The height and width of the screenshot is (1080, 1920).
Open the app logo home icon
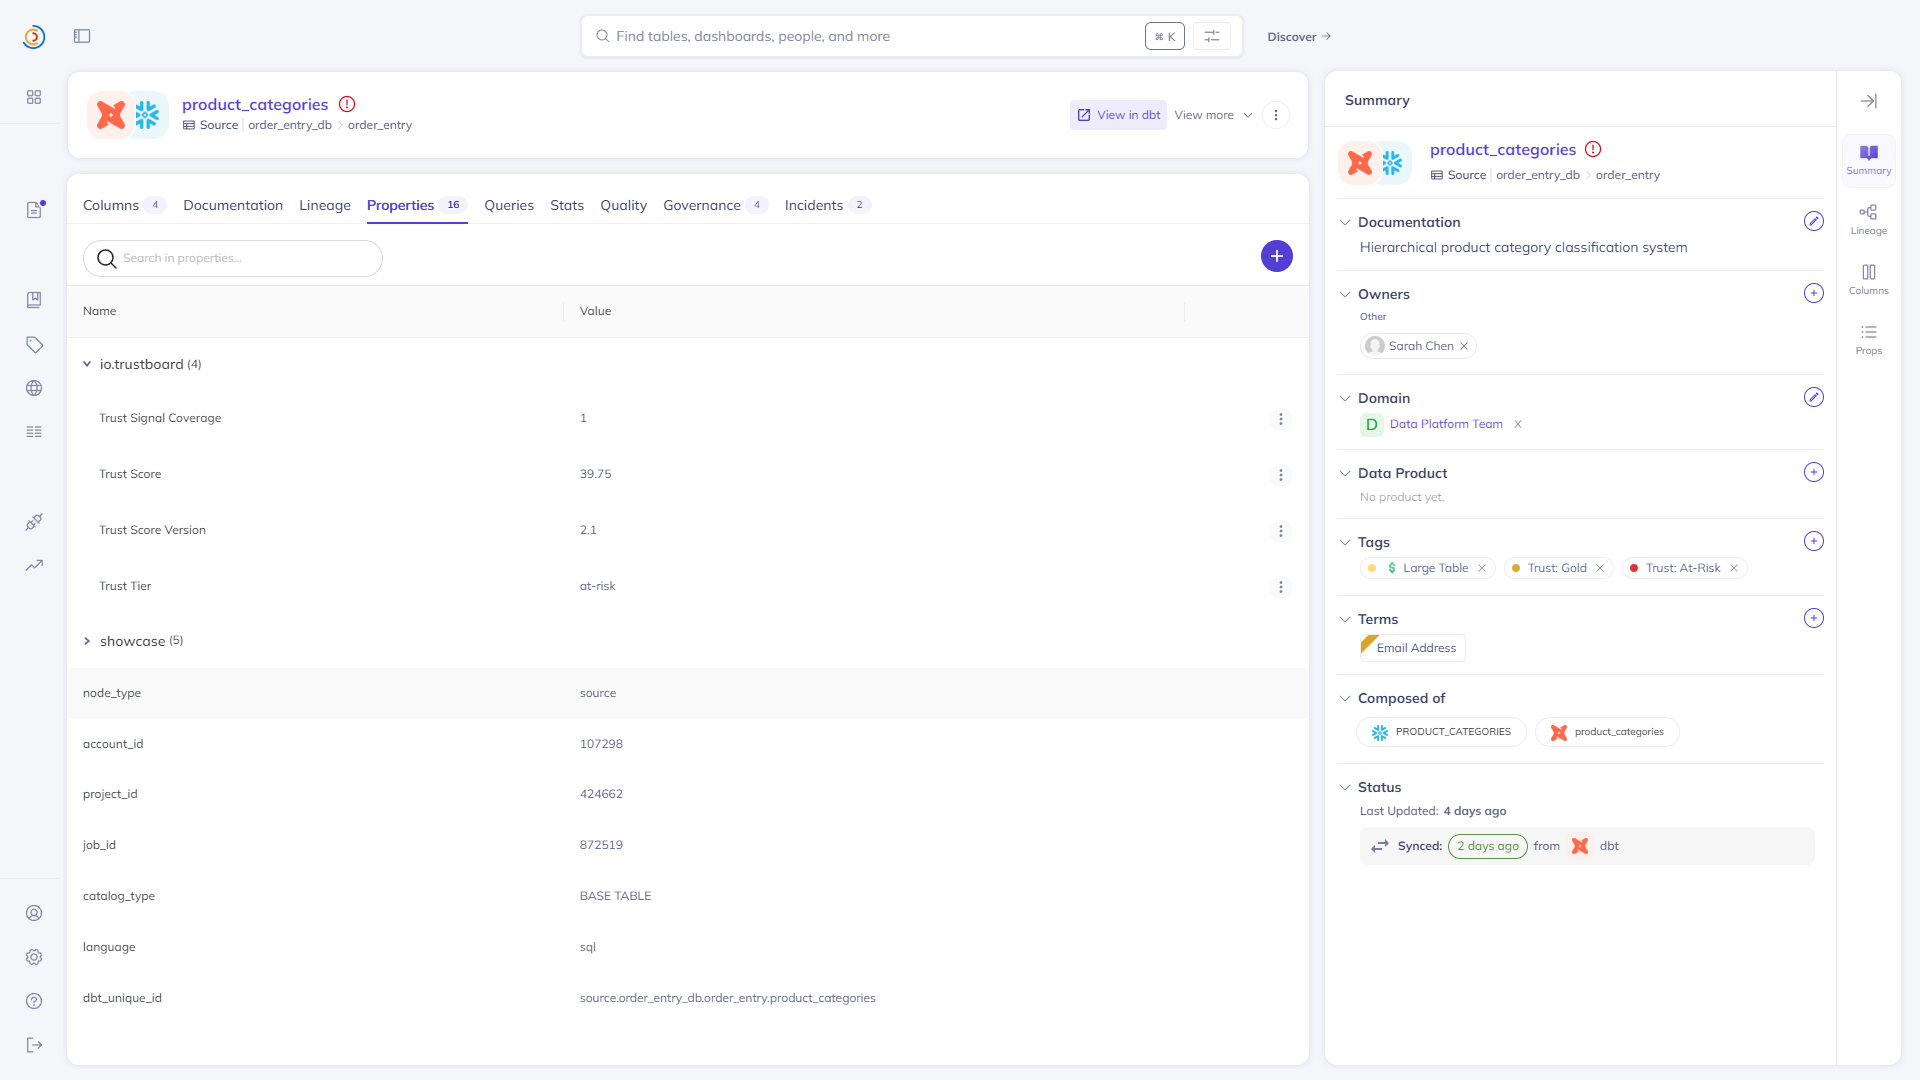tap(34, 37)
